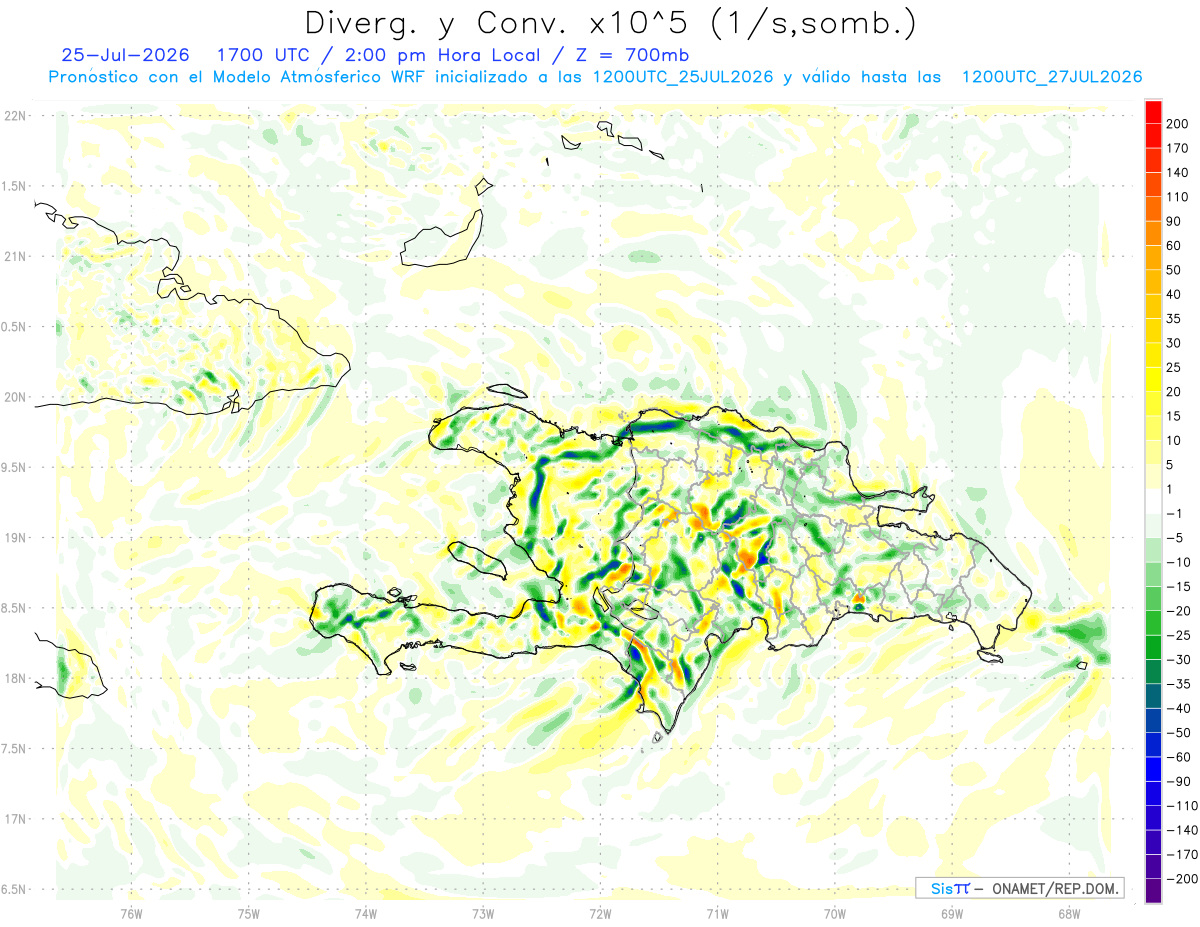Pick the white swatch between 1 and -1

tap(1153, 502)
